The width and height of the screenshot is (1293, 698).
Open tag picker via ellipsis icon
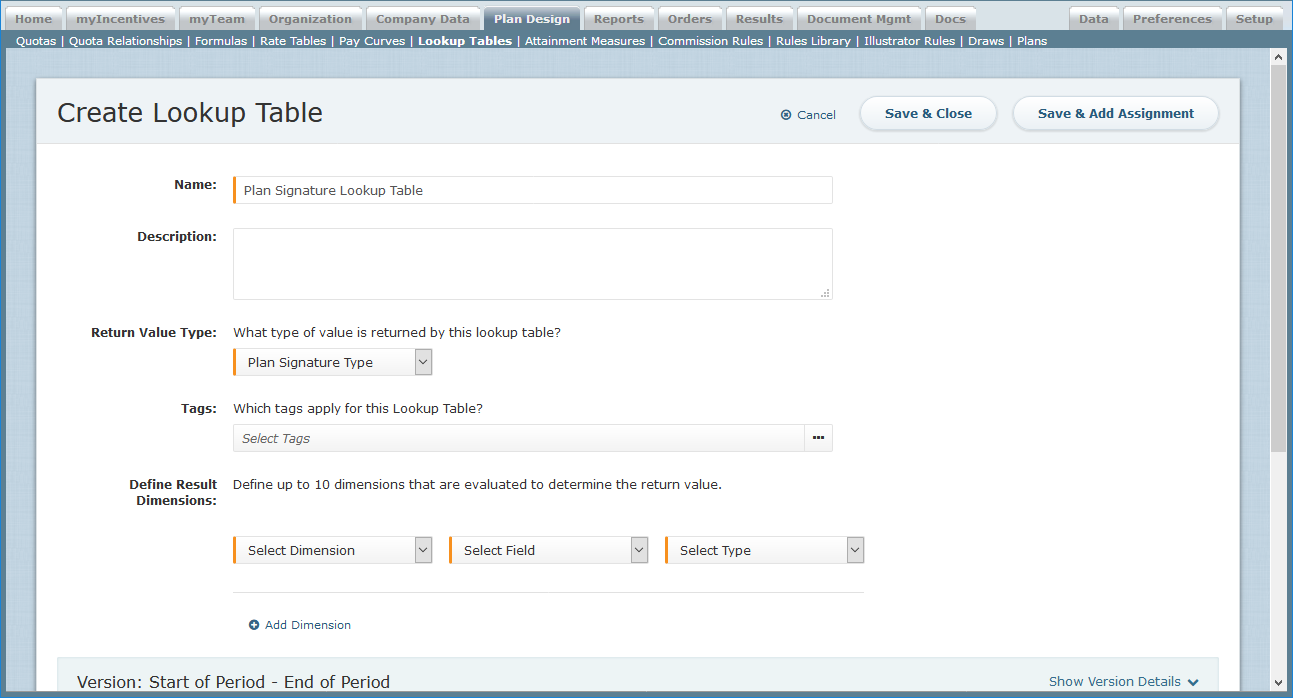[818, 438]
